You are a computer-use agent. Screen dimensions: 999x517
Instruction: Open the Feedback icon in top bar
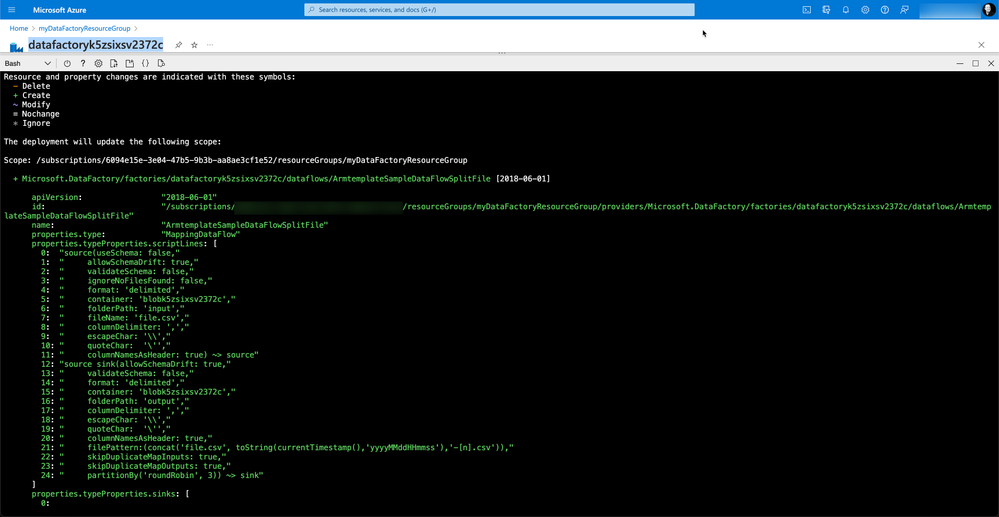904,10
